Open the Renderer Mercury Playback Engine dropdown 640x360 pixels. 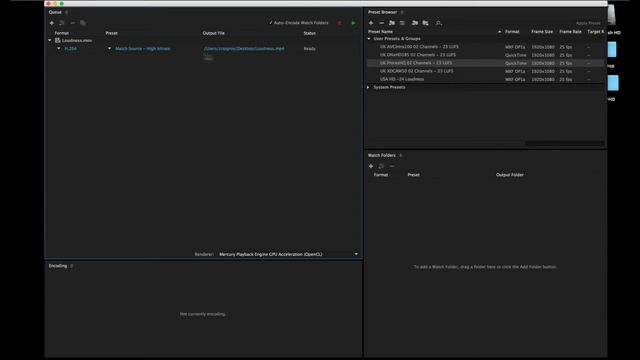288,254
